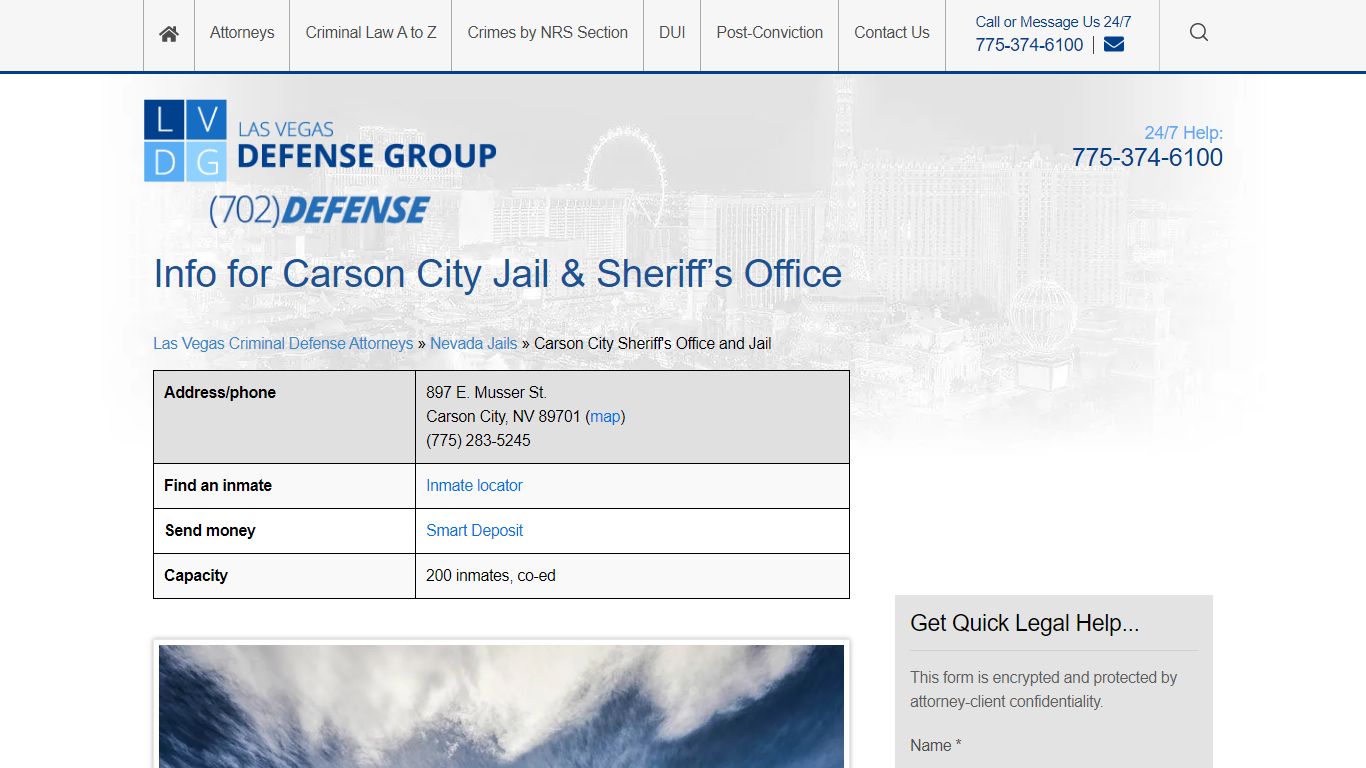Open the Nevada Jails breadcrumb link
The height and width of the screenshot is (768, 1366).
click(x=474, y=343)
